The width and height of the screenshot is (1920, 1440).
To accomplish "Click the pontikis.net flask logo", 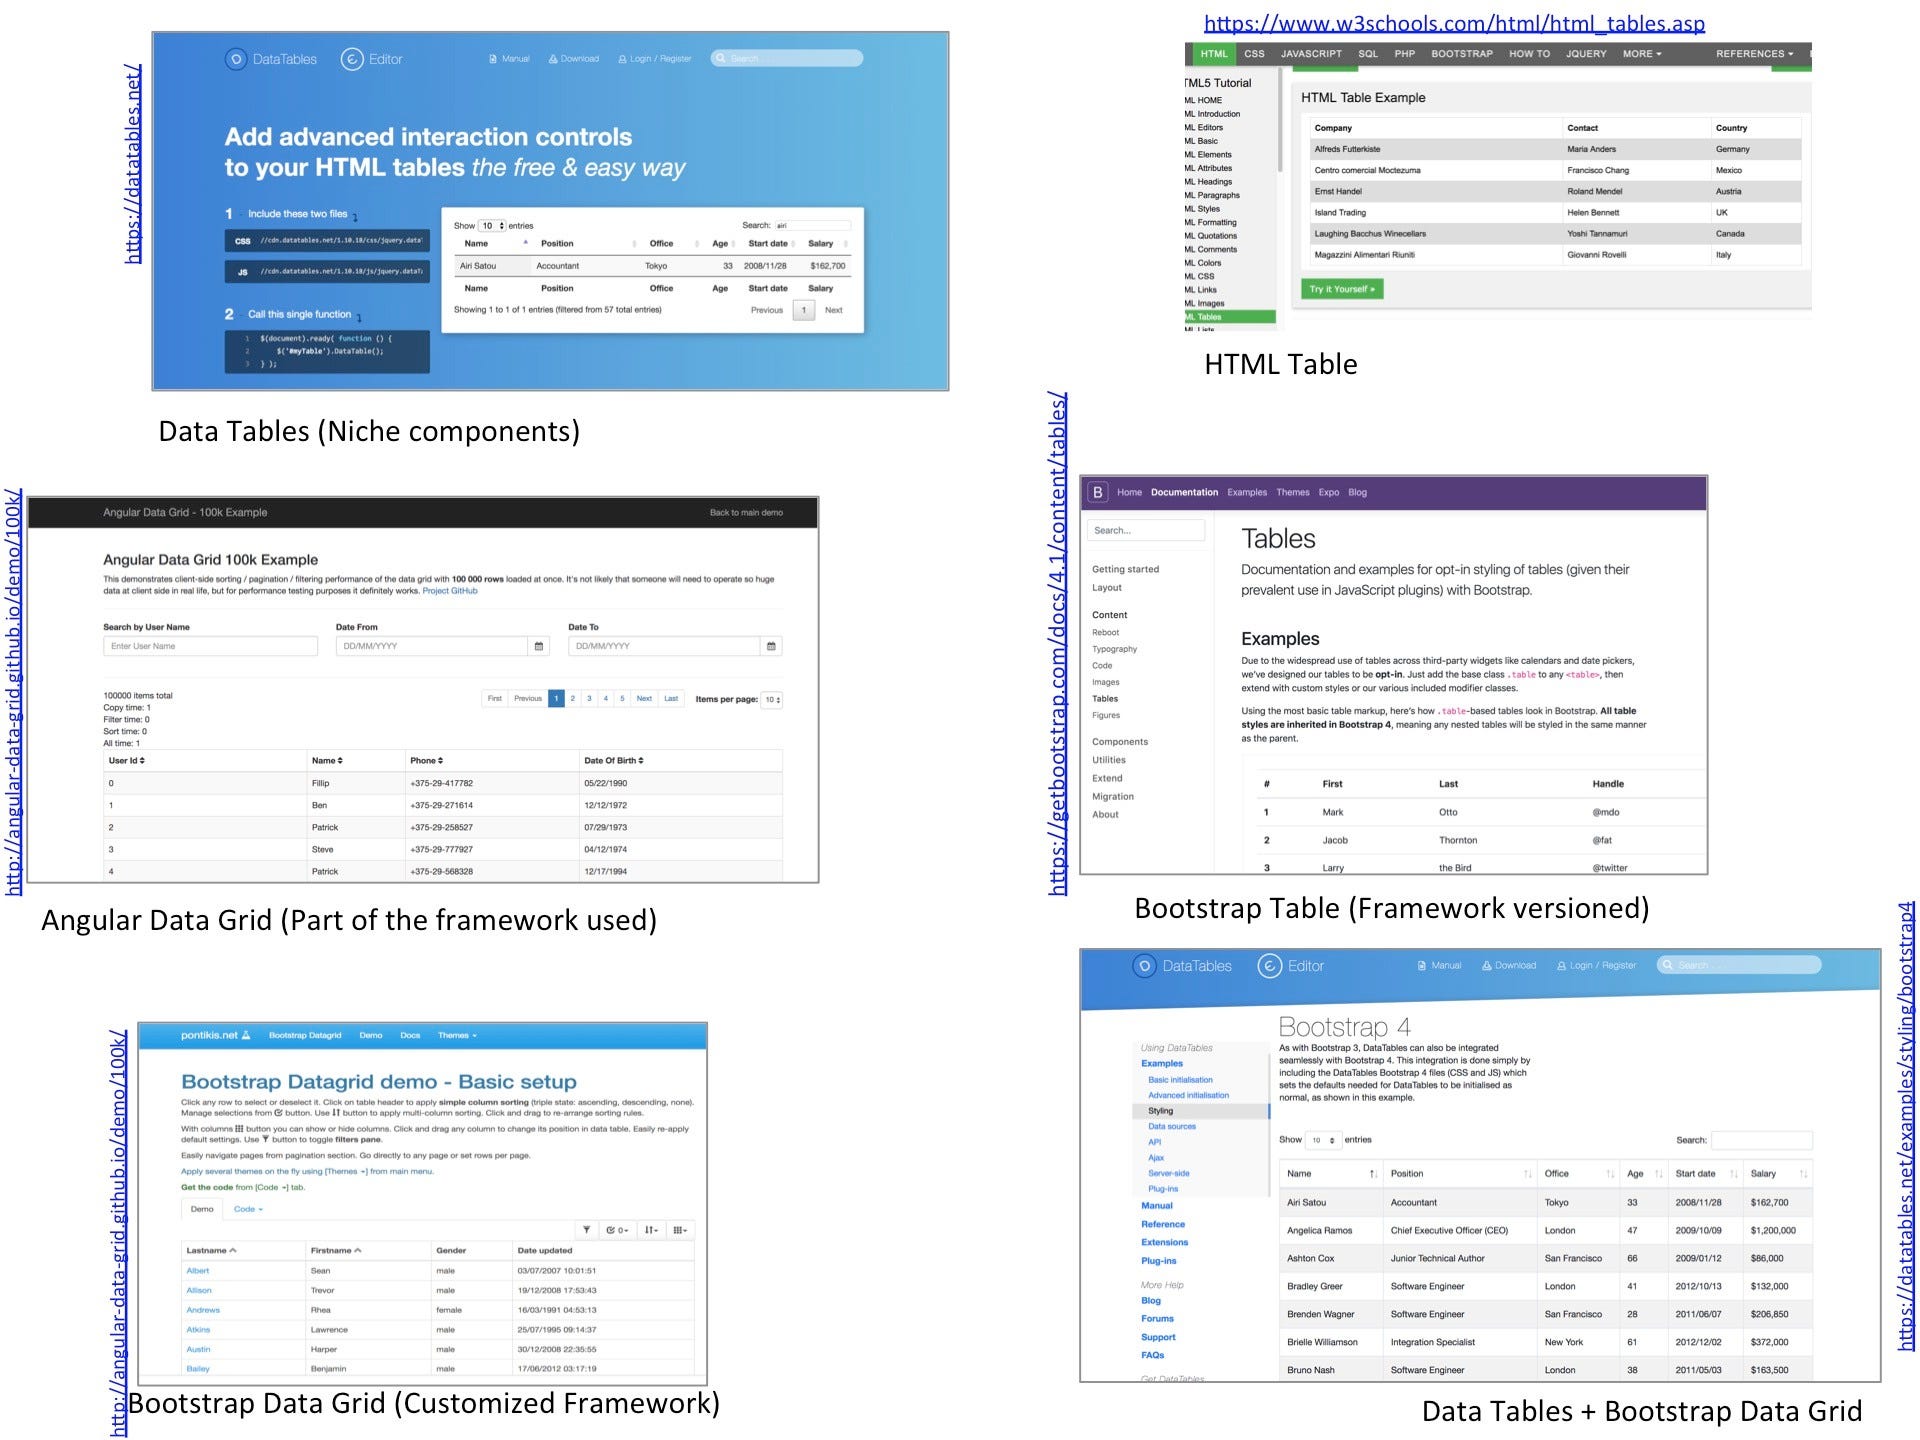I will click(246, 1035).
